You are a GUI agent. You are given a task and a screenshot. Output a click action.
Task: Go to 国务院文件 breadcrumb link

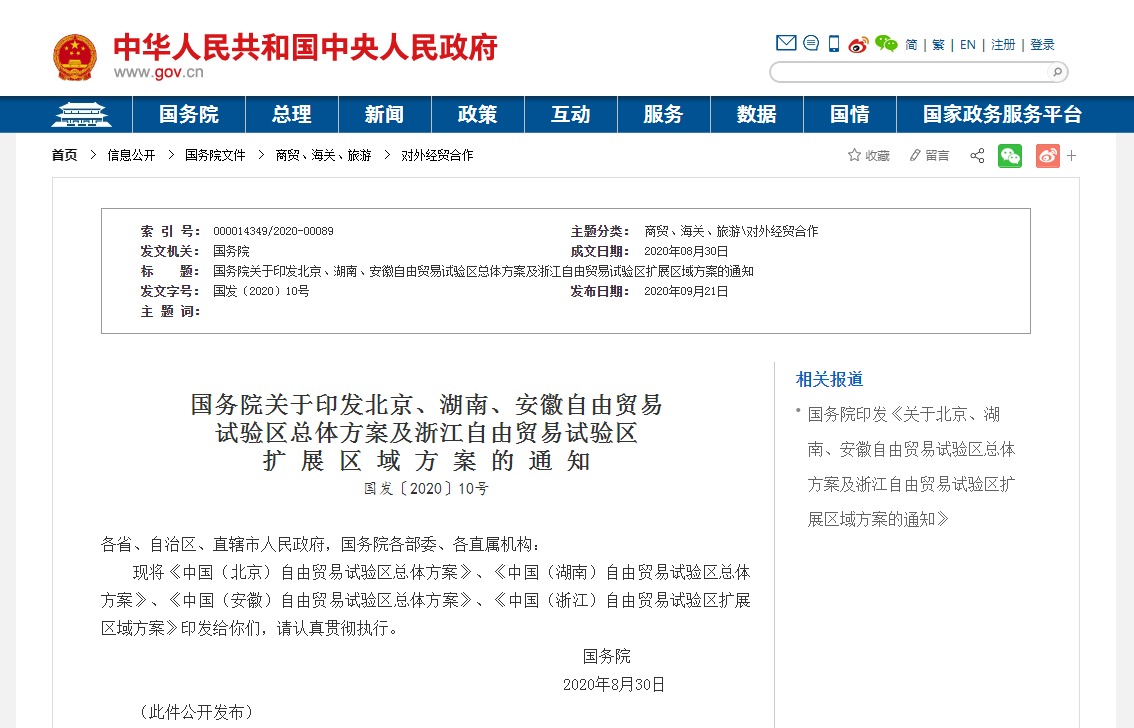pos(215,156)
